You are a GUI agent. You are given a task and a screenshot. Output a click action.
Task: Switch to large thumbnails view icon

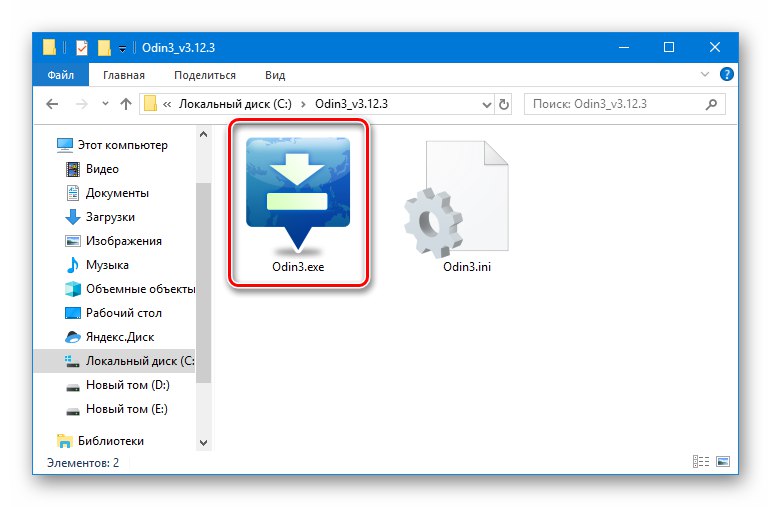[x=723, y=462]
